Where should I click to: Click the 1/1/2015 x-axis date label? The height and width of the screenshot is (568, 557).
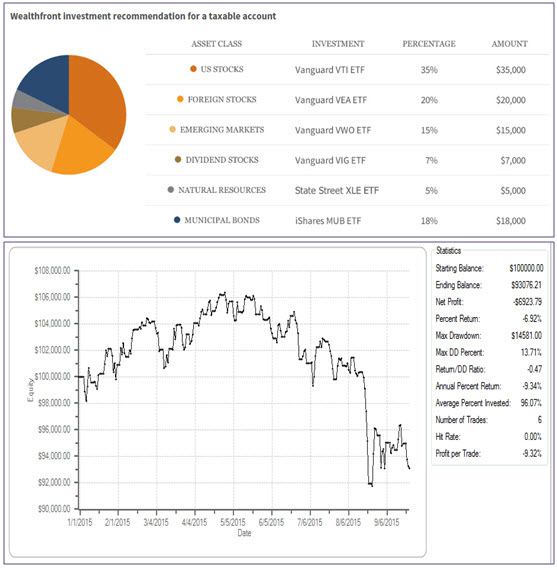pos(80,522)
